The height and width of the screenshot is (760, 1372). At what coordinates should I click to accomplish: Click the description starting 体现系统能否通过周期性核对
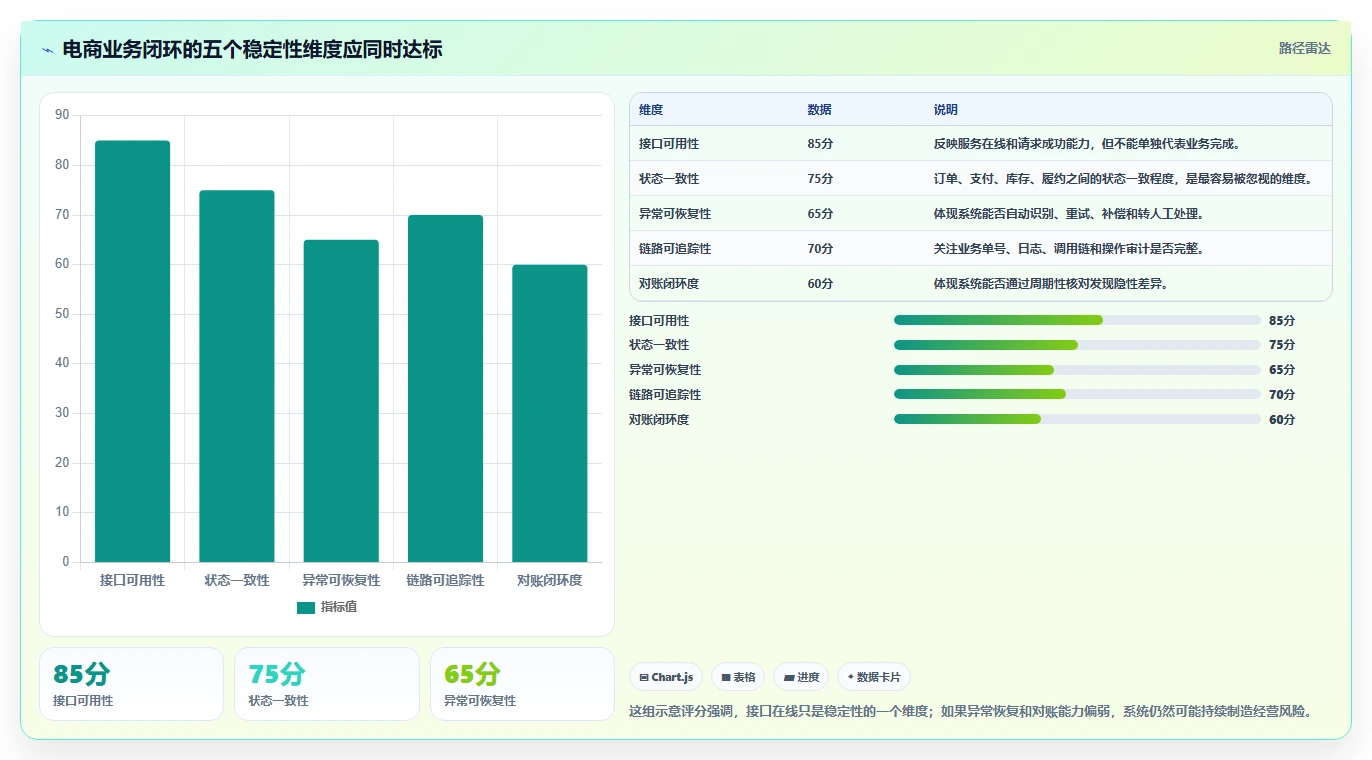(x=1051, y=284)
